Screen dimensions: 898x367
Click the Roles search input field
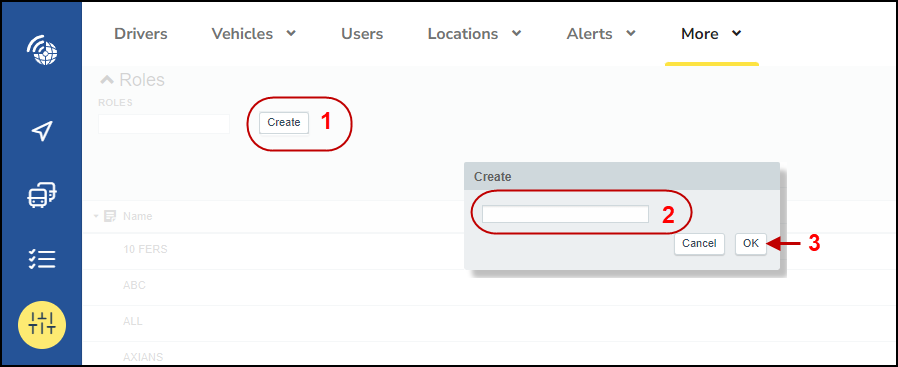click(164, 124)
